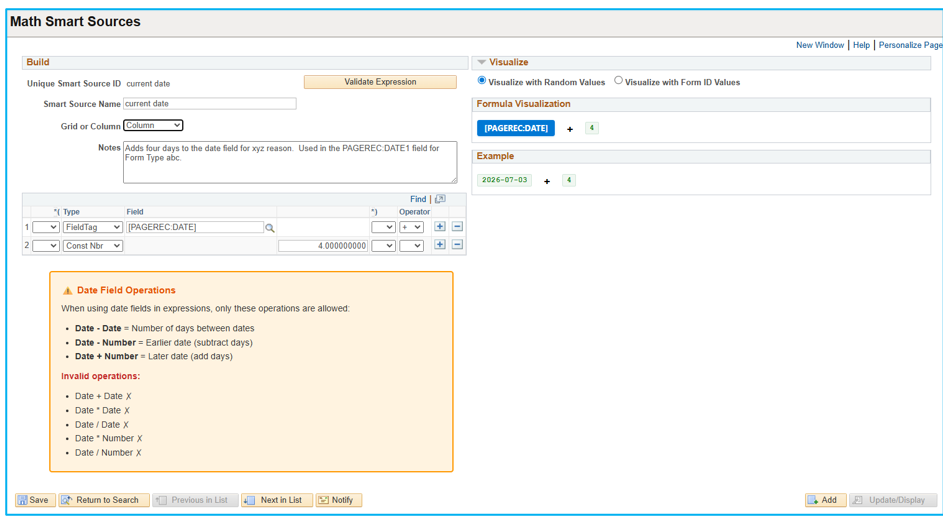Delete row 1 with minus icon
The width and height of the screenshot is (943, 521).
457,227
